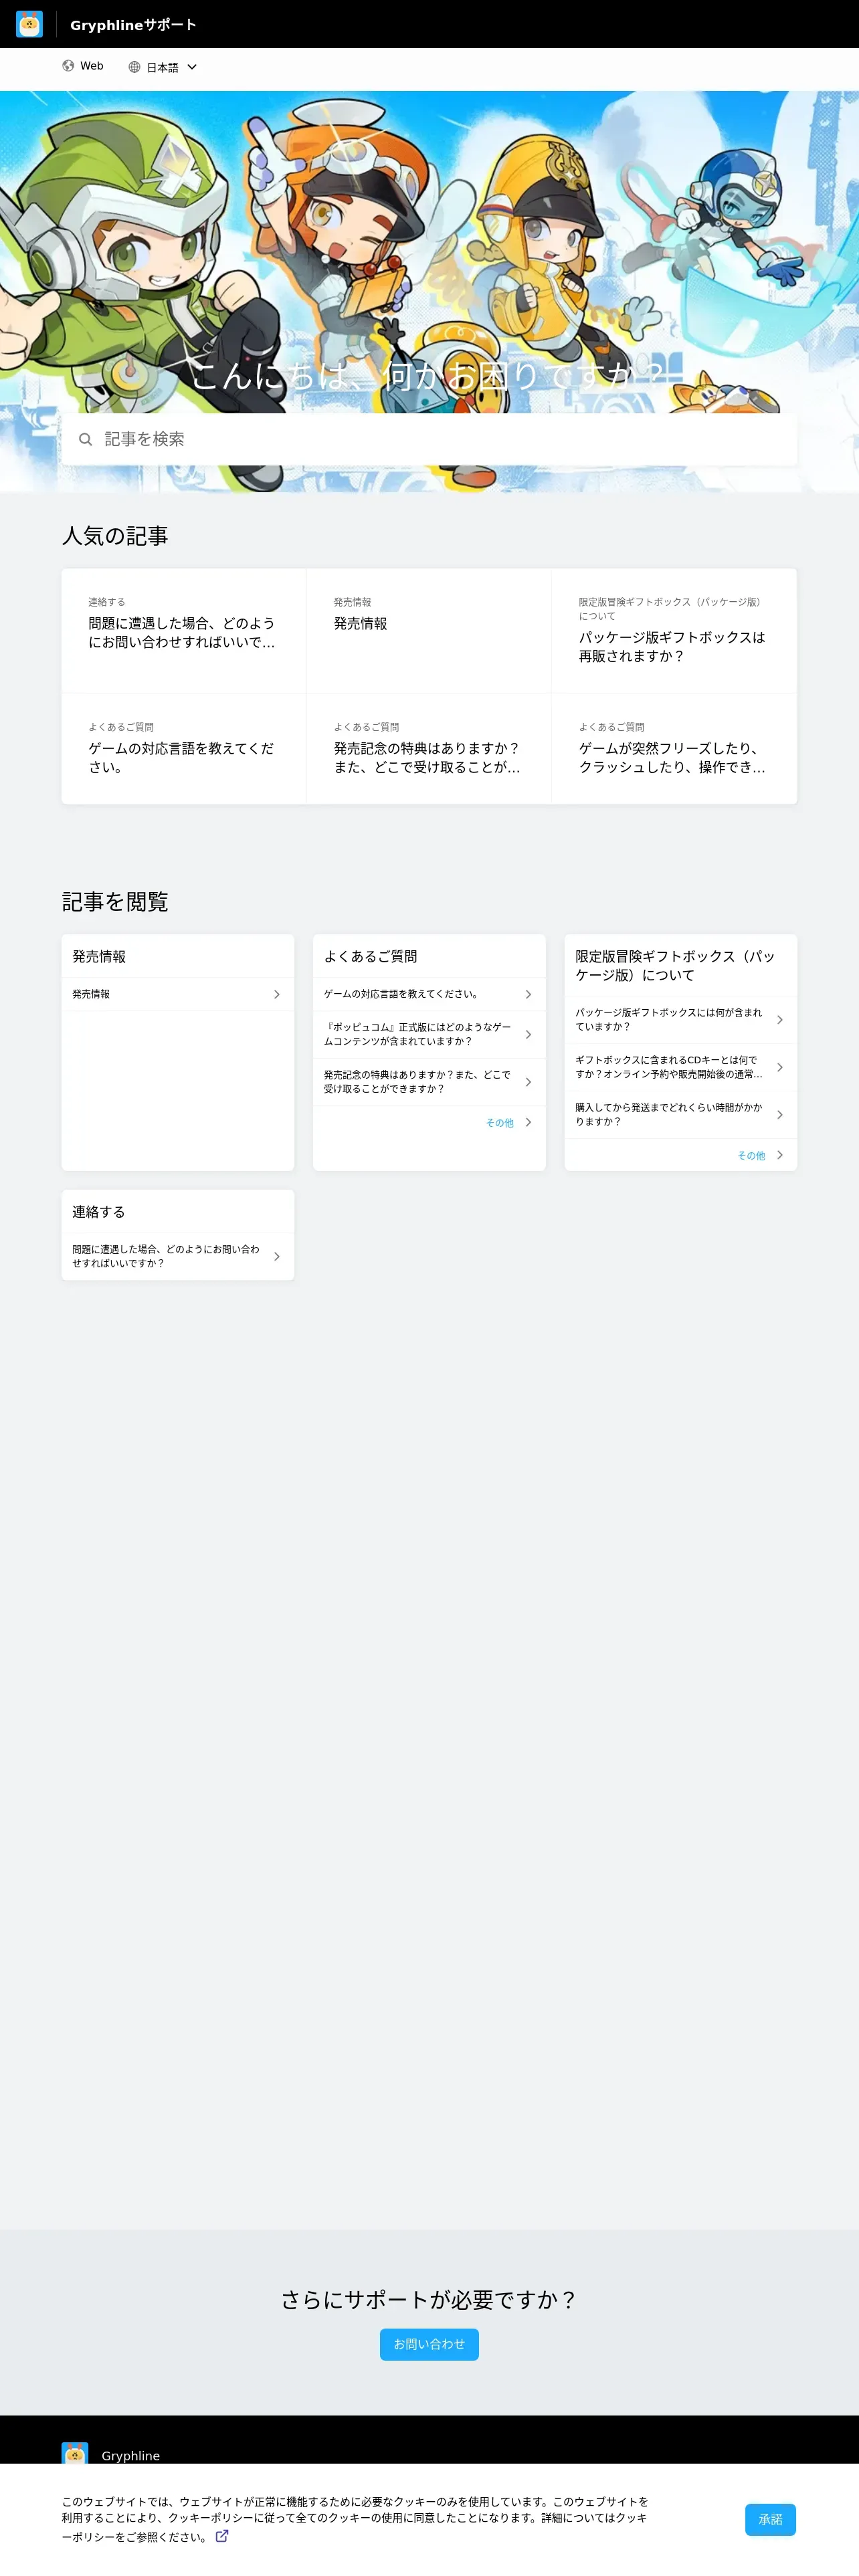Click the language globe icon beside 日本語
859x2576 pixels.
[134, 67]
